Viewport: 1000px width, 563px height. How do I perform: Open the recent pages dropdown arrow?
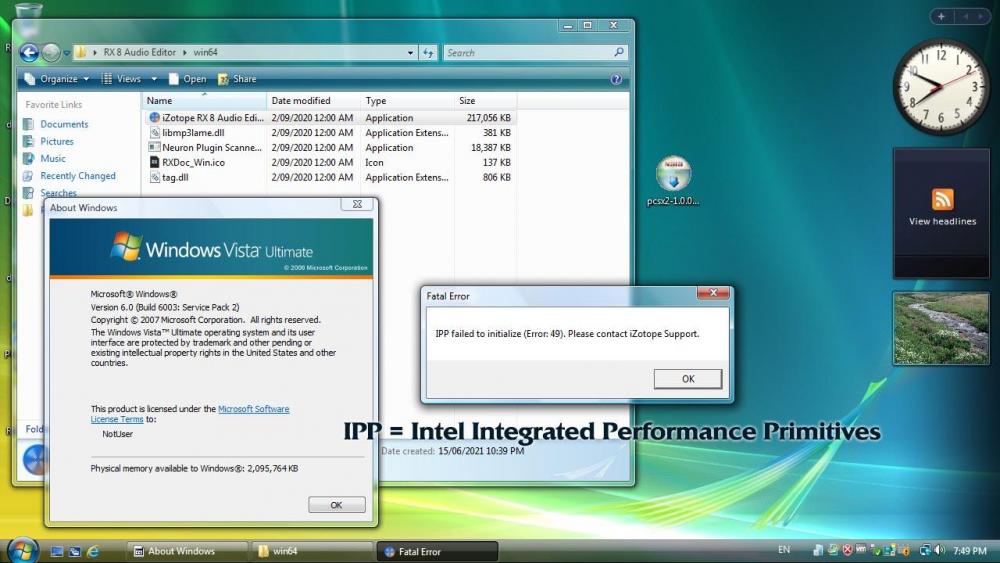66,53
